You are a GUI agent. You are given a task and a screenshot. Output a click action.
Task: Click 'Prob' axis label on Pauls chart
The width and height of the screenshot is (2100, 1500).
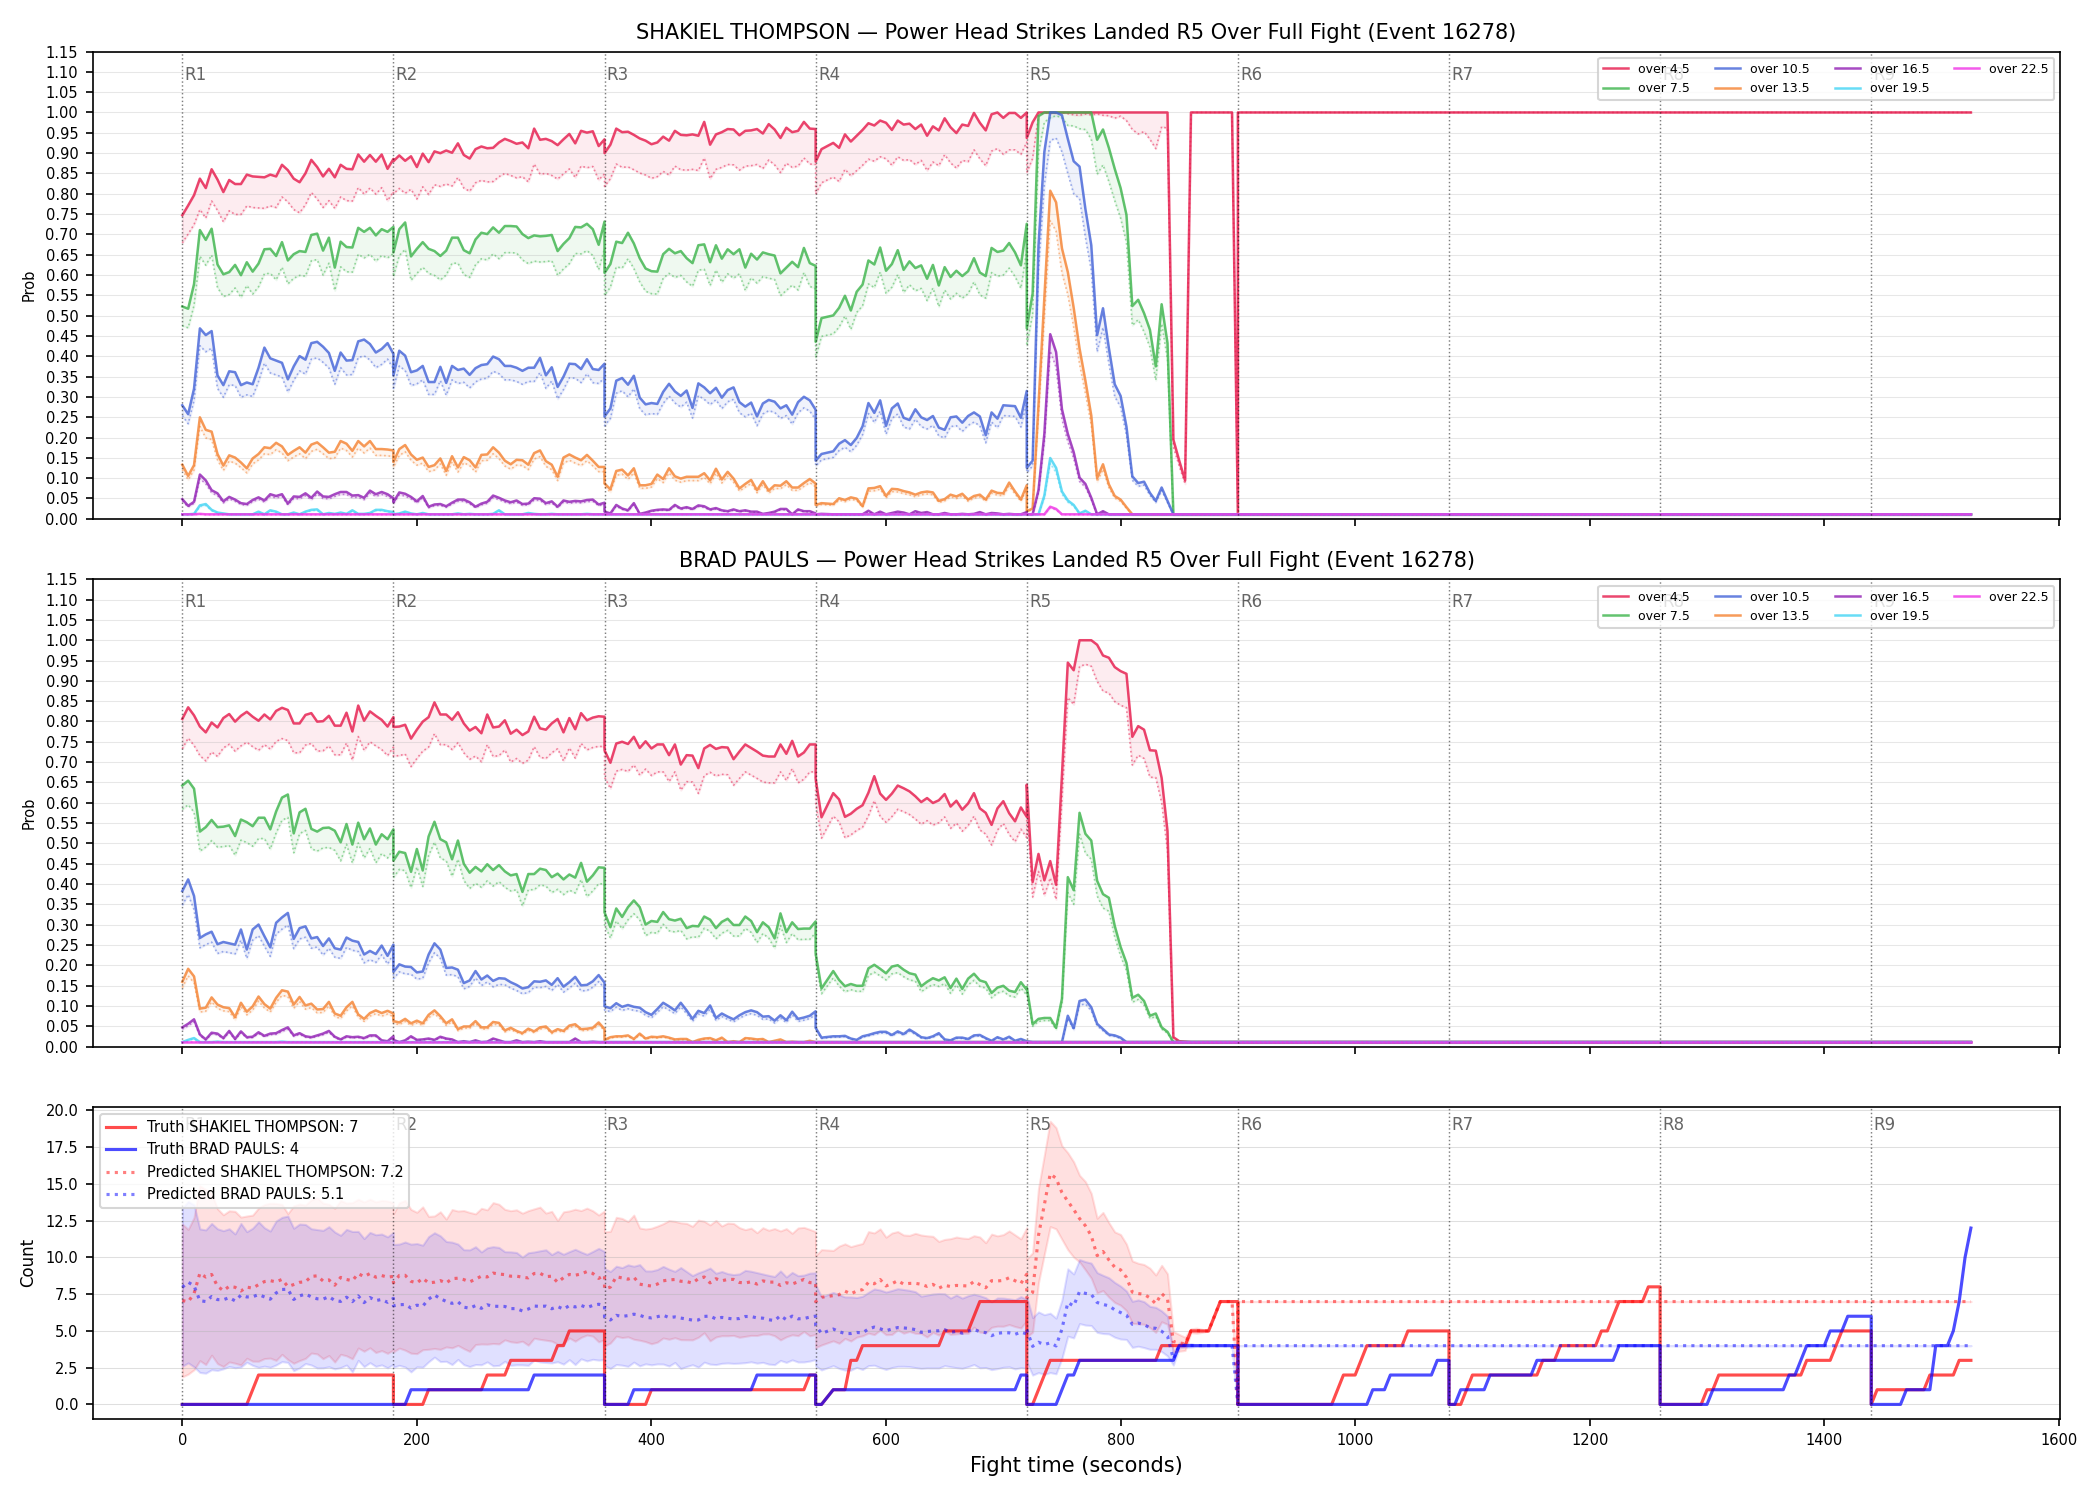point(28,815)
